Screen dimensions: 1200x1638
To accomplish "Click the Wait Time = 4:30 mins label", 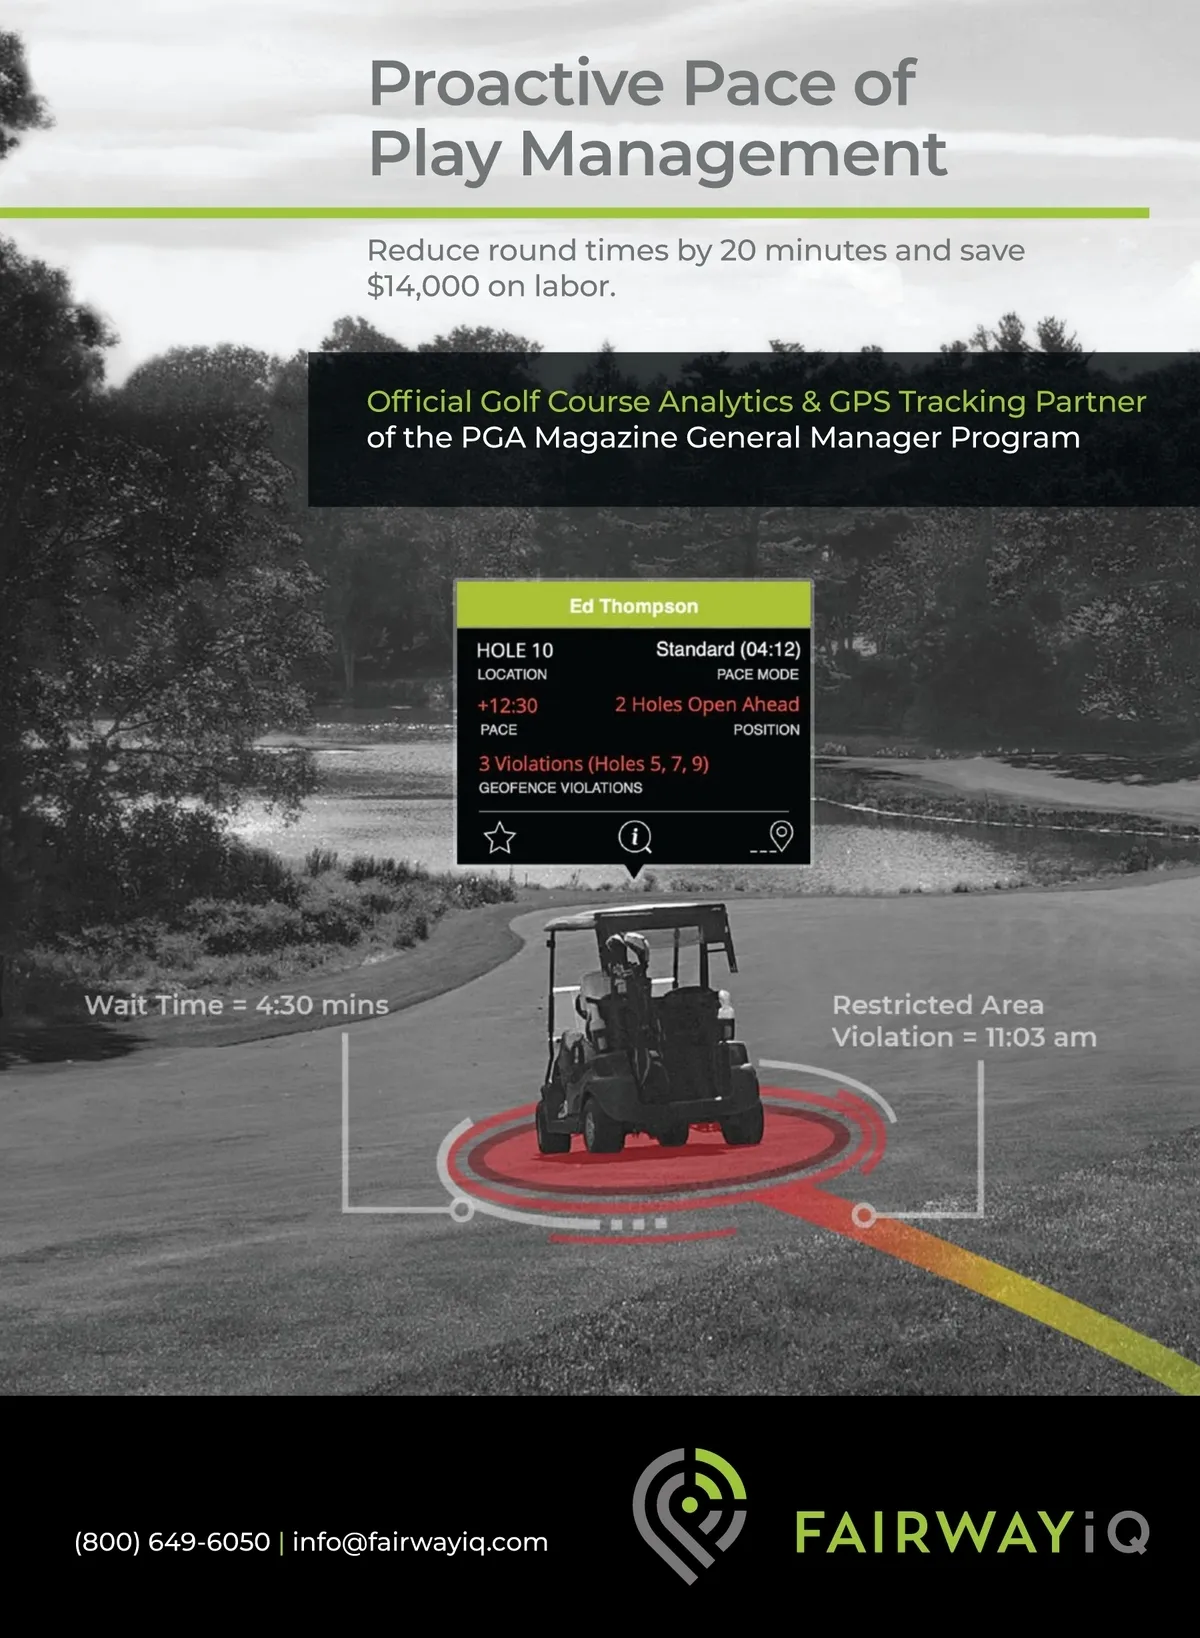I will 236,1005.
